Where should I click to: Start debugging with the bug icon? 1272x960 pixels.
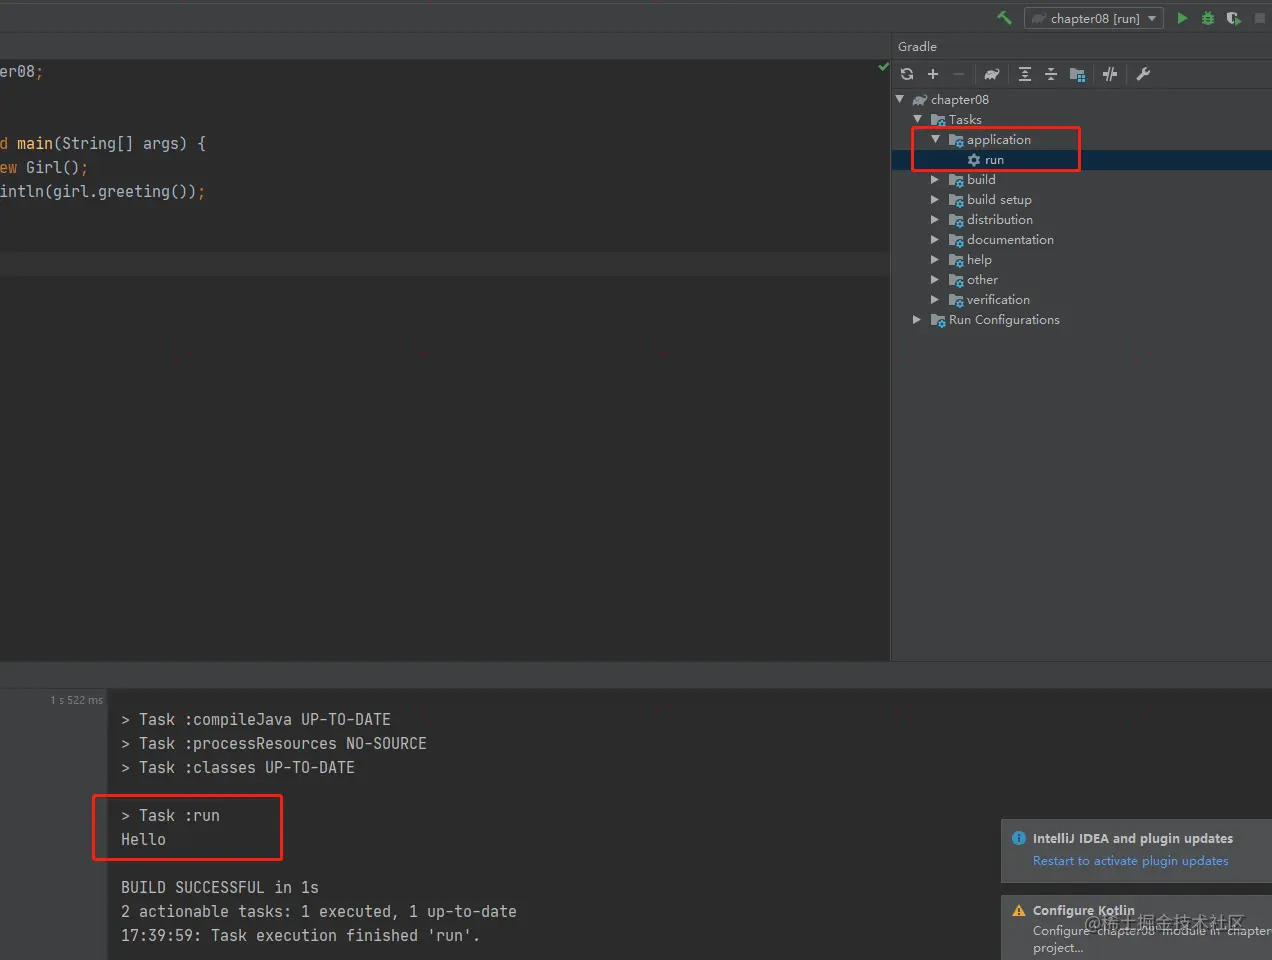(1208, 18)
